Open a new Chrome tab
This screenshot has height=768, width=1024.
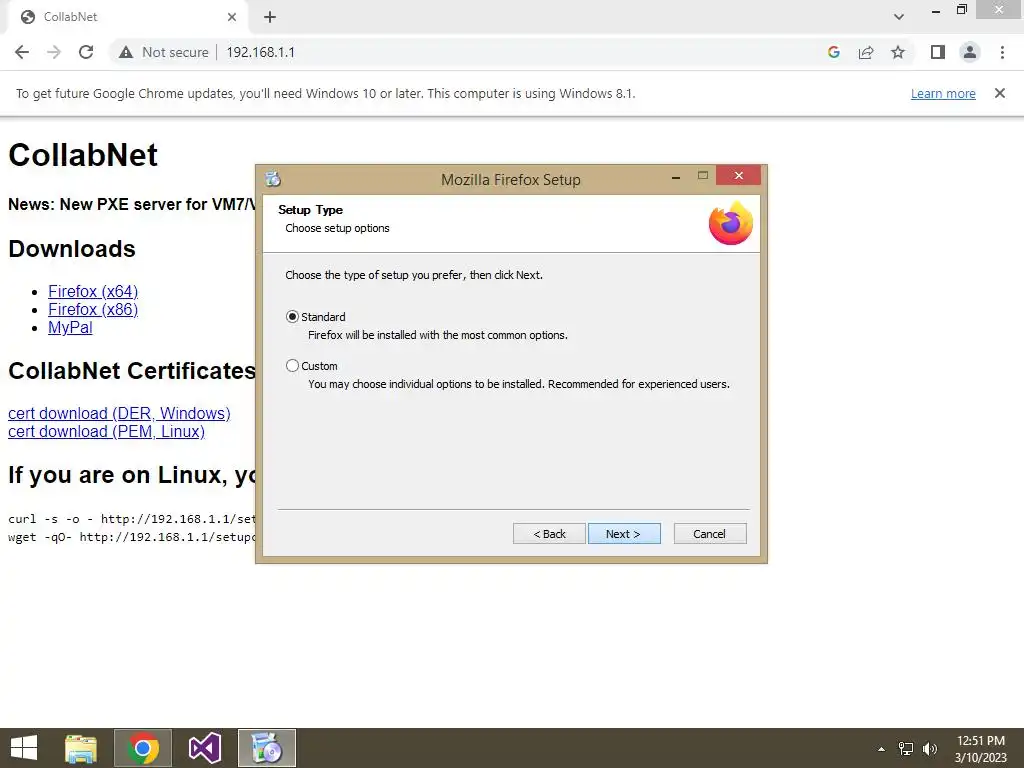(270, 17)
